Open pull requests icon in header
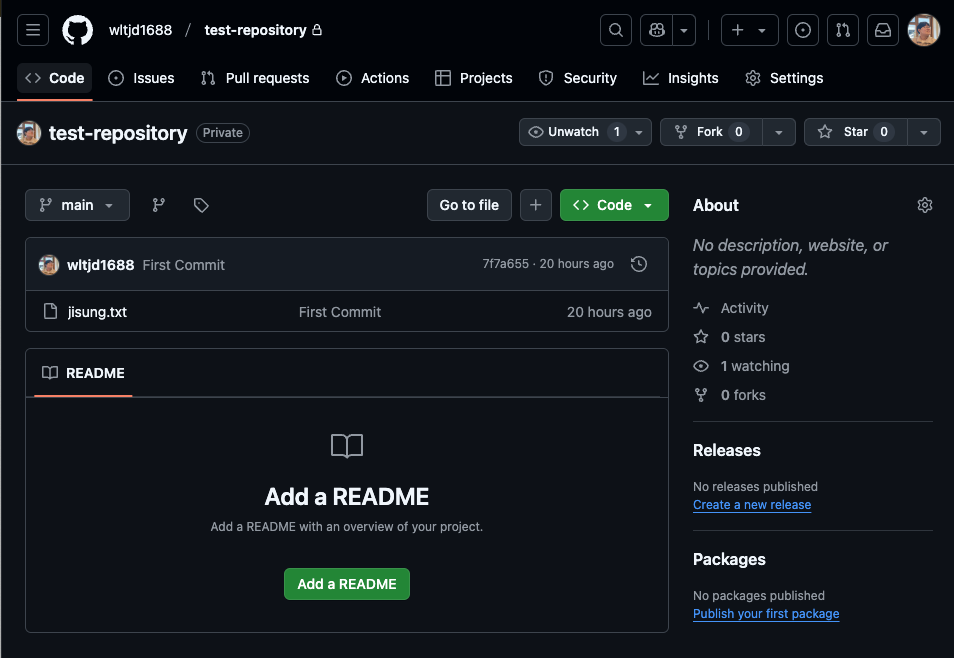The image size is (954, 658). pyautogui.click(x=843, y=30)
